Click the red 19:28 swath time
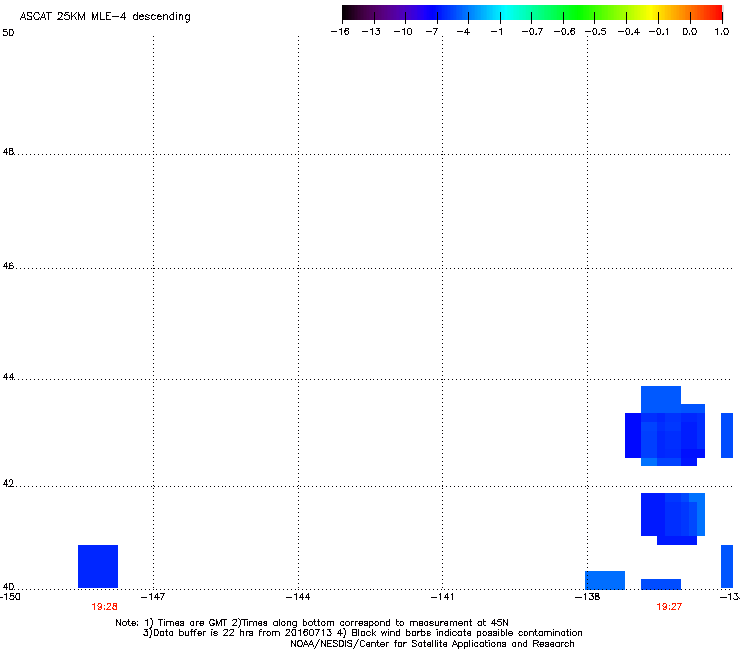Screen dimensions: 740x650 [x=104, y=607]
